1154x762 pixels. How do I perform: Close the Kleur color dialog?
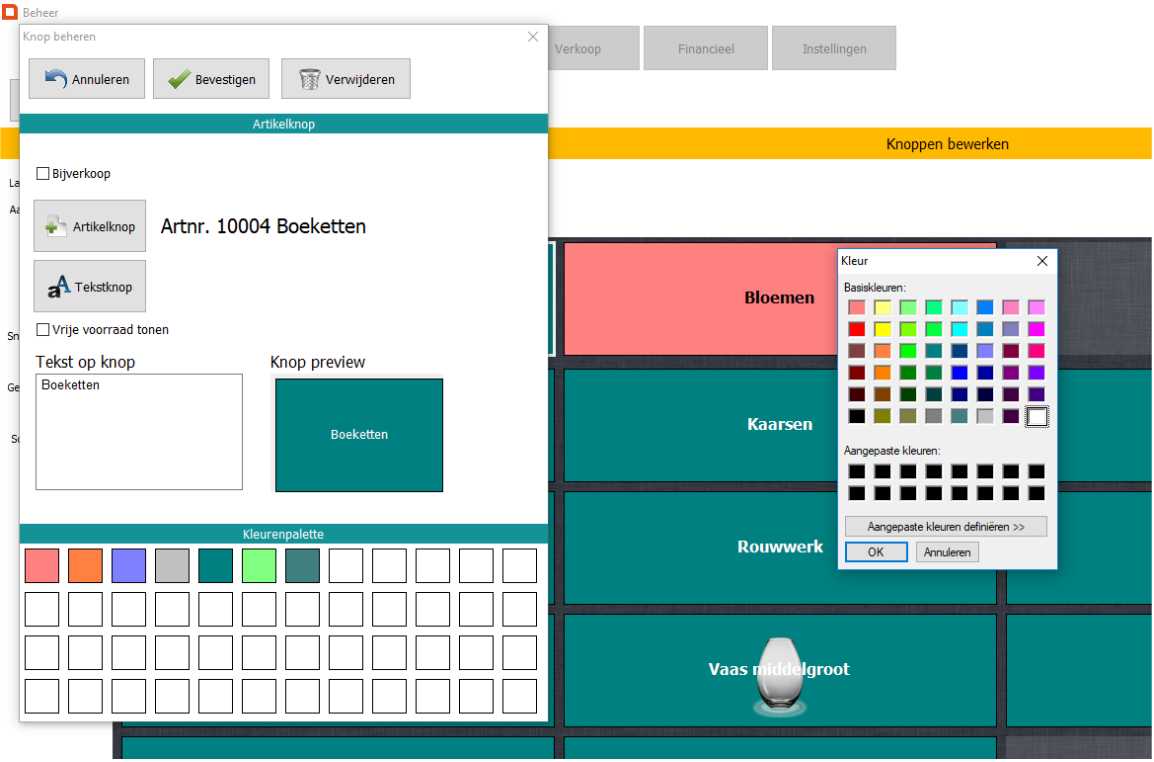[x=1042, y=261]
